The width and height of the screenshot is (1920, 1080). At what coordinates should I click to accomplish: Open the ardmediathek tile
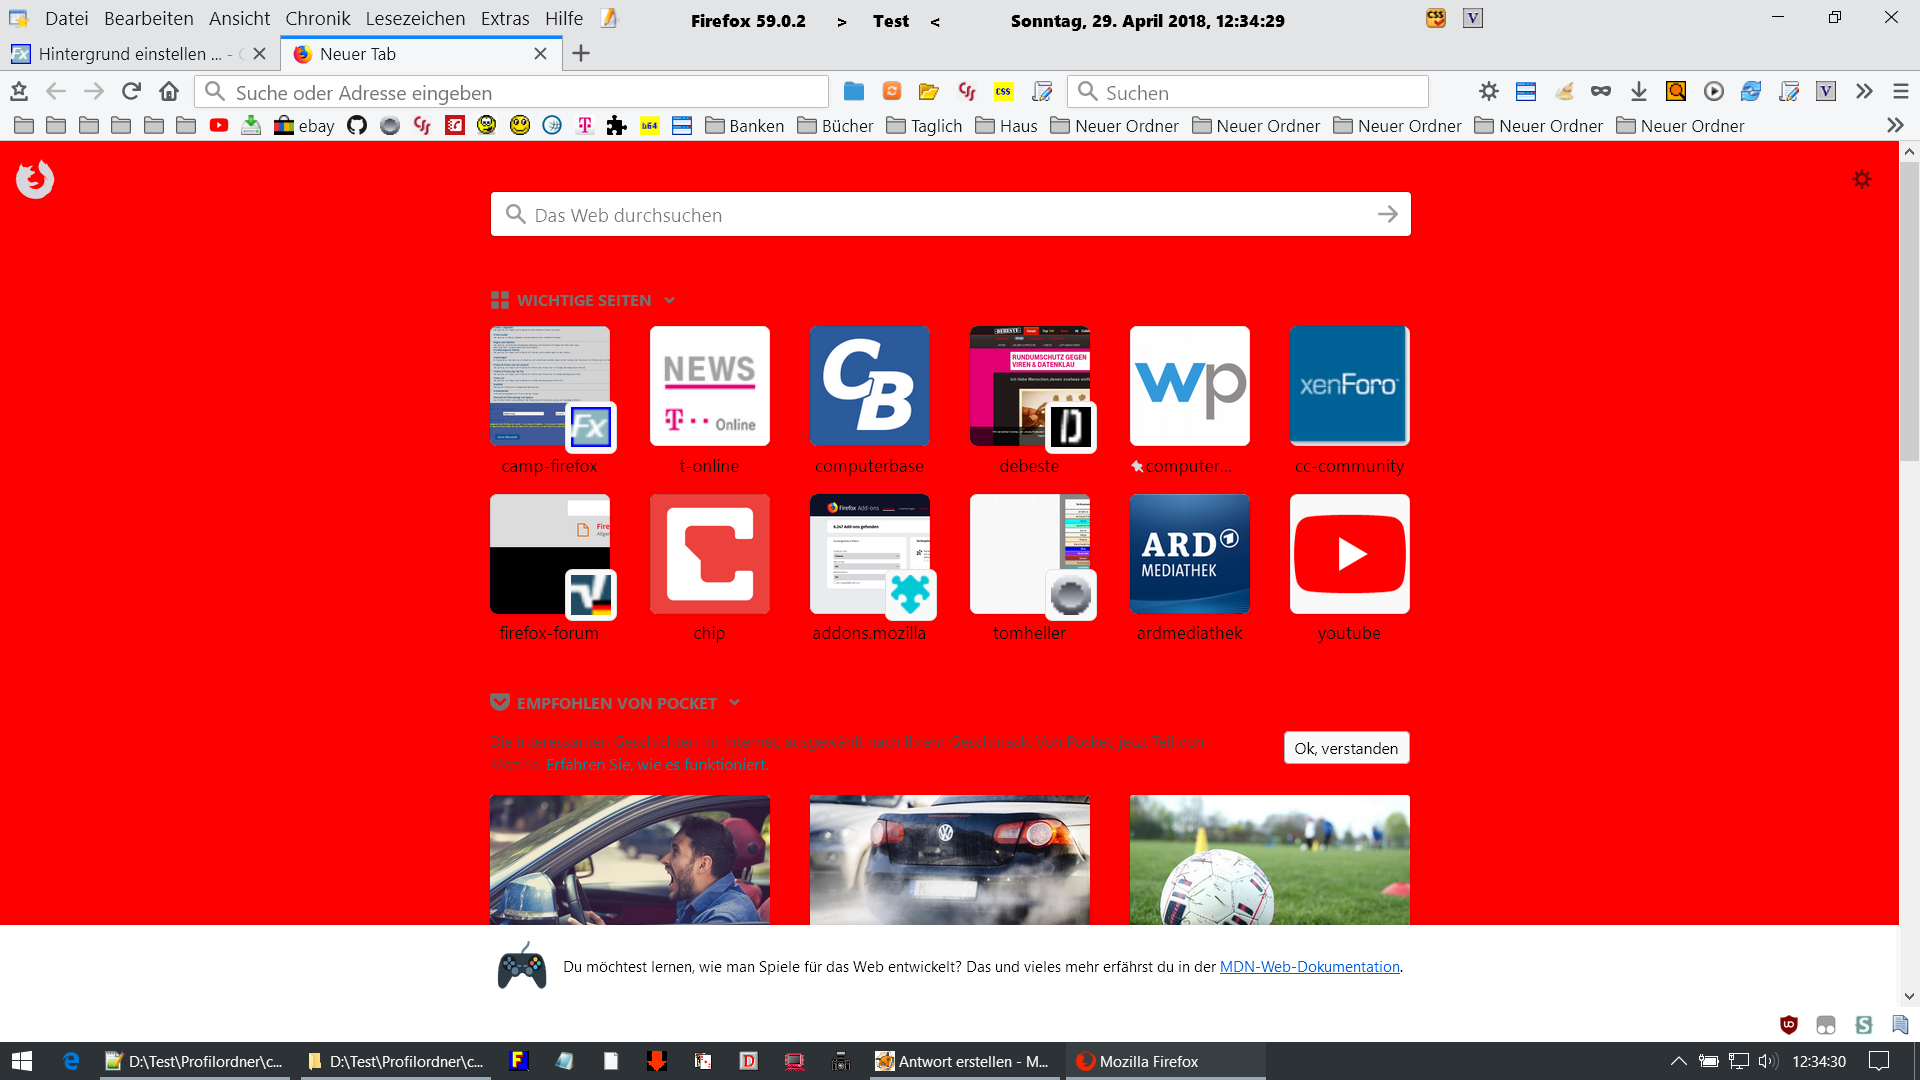click(1189, 555)
